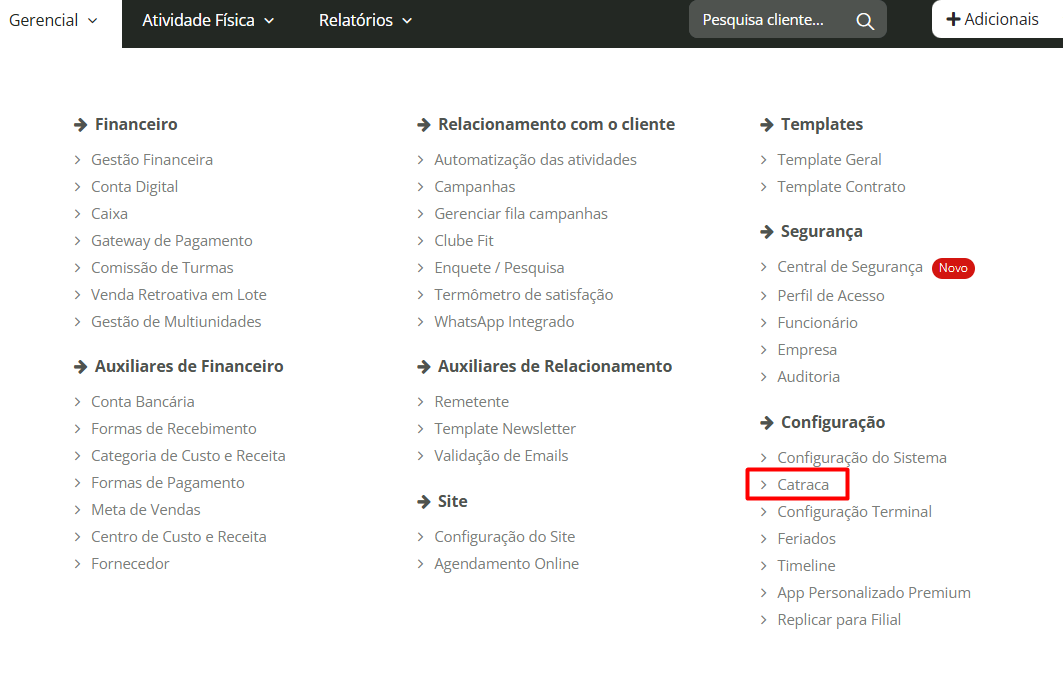
Task: Open Template Contrato
Action: click(x=841, y=187)
